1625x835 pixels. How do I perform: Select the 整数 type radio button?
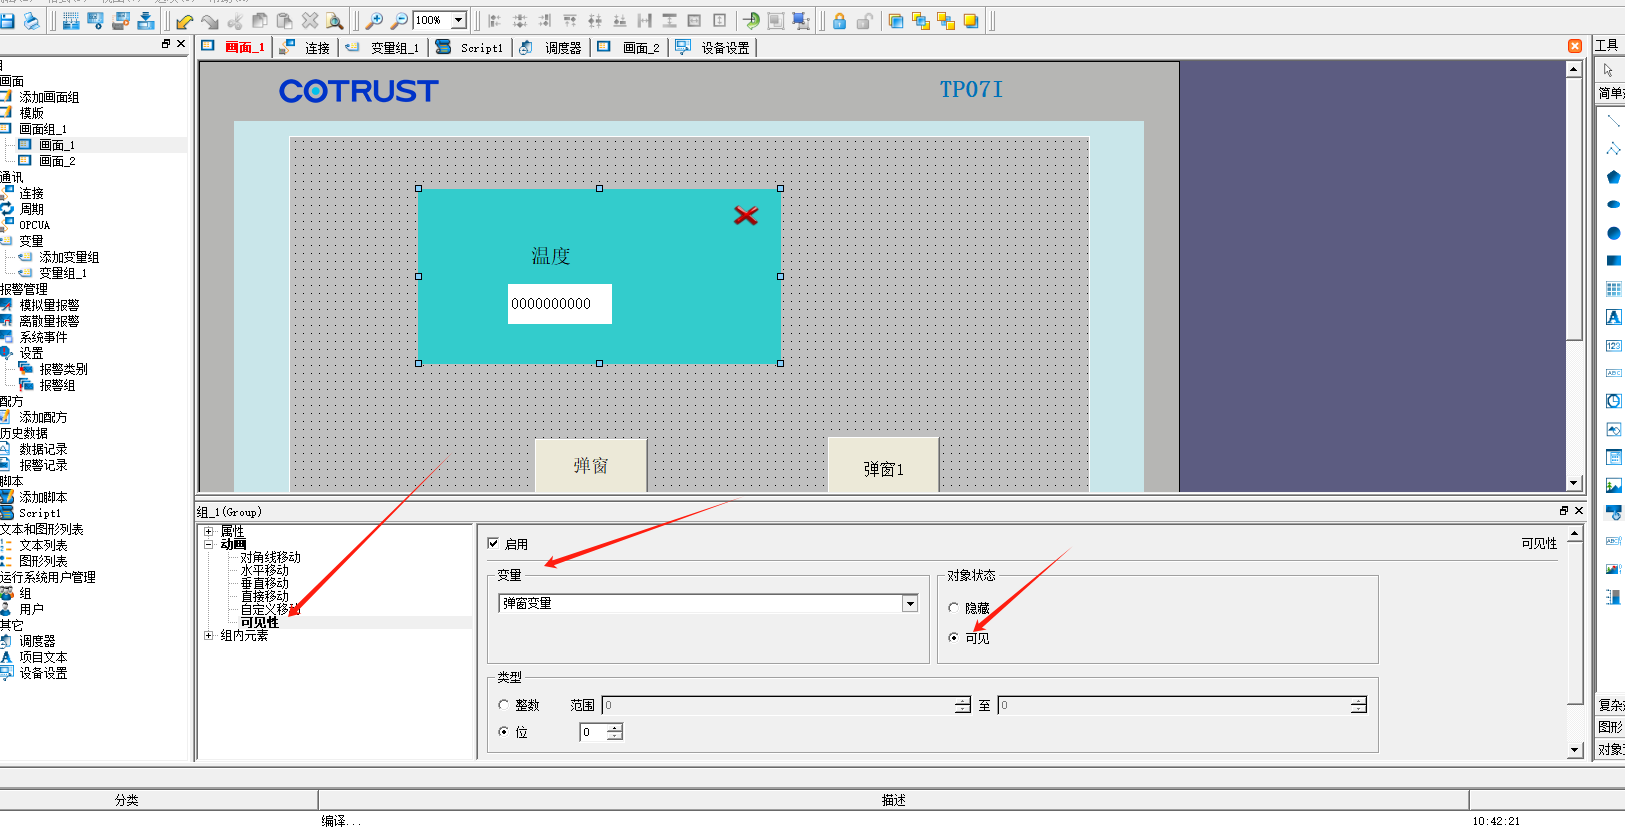504,704
